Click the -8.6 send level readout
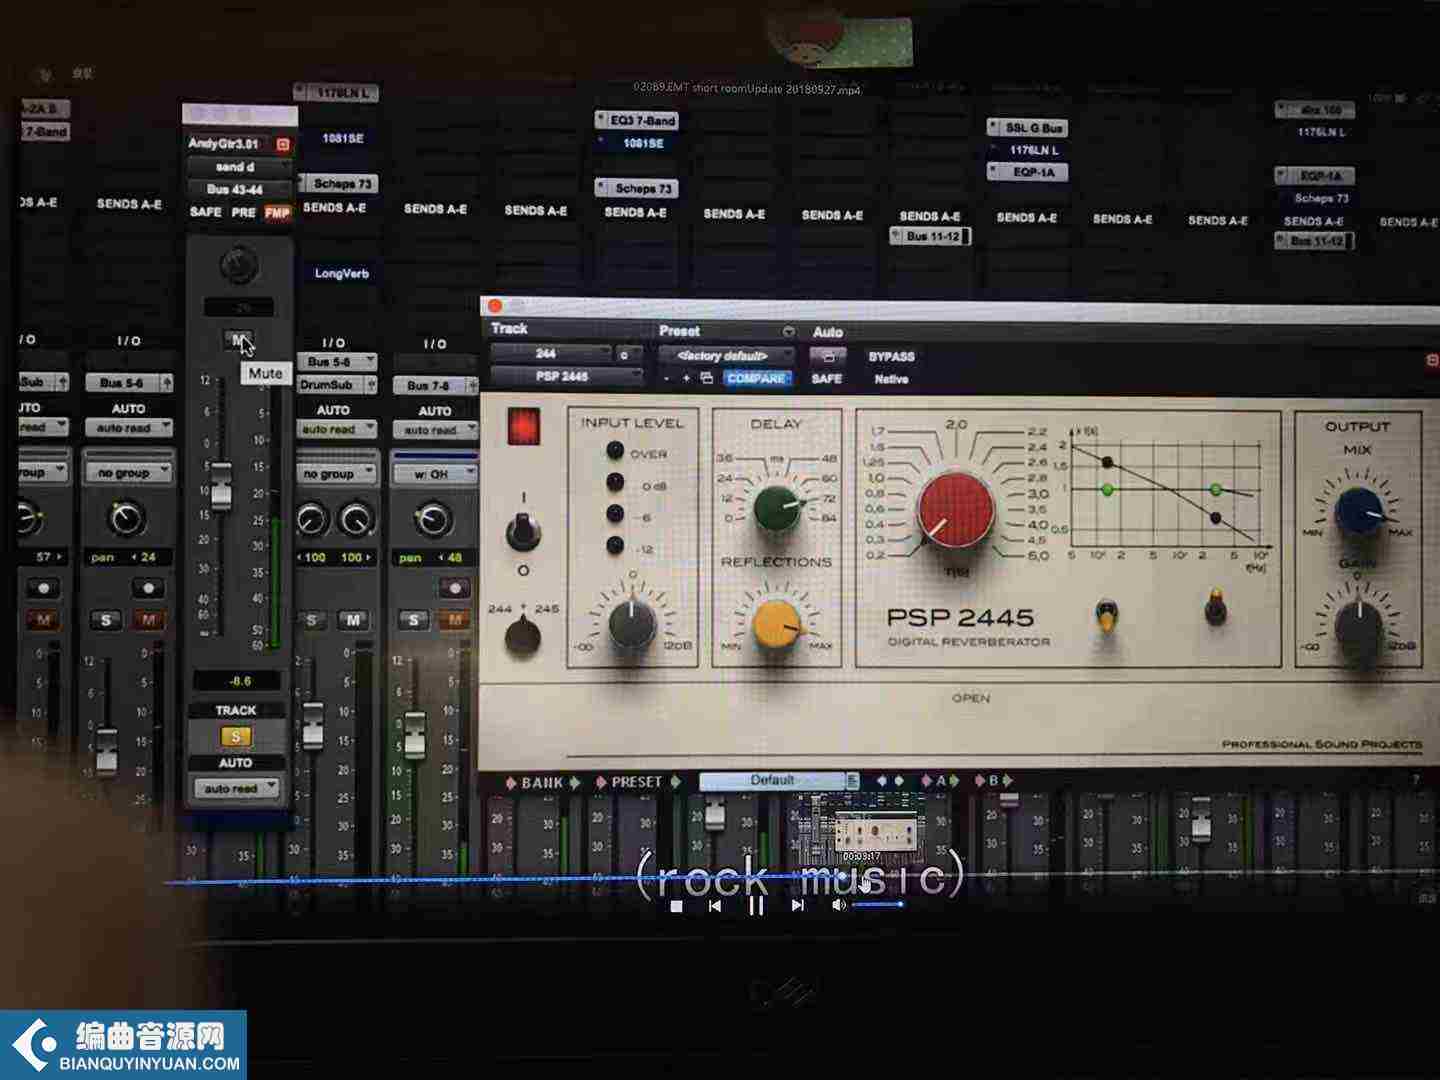 (x=239, y=681)
